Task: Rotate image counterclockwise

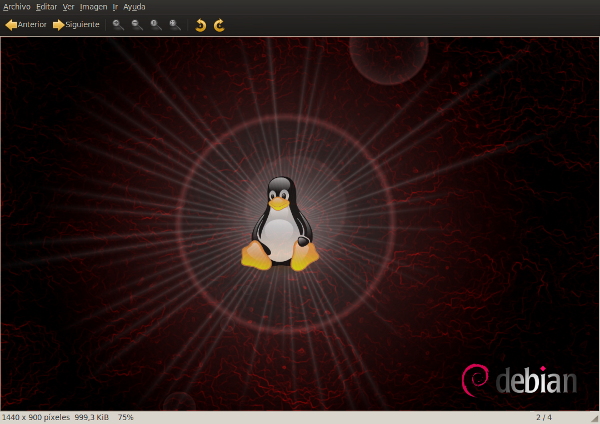Action: 201,25
